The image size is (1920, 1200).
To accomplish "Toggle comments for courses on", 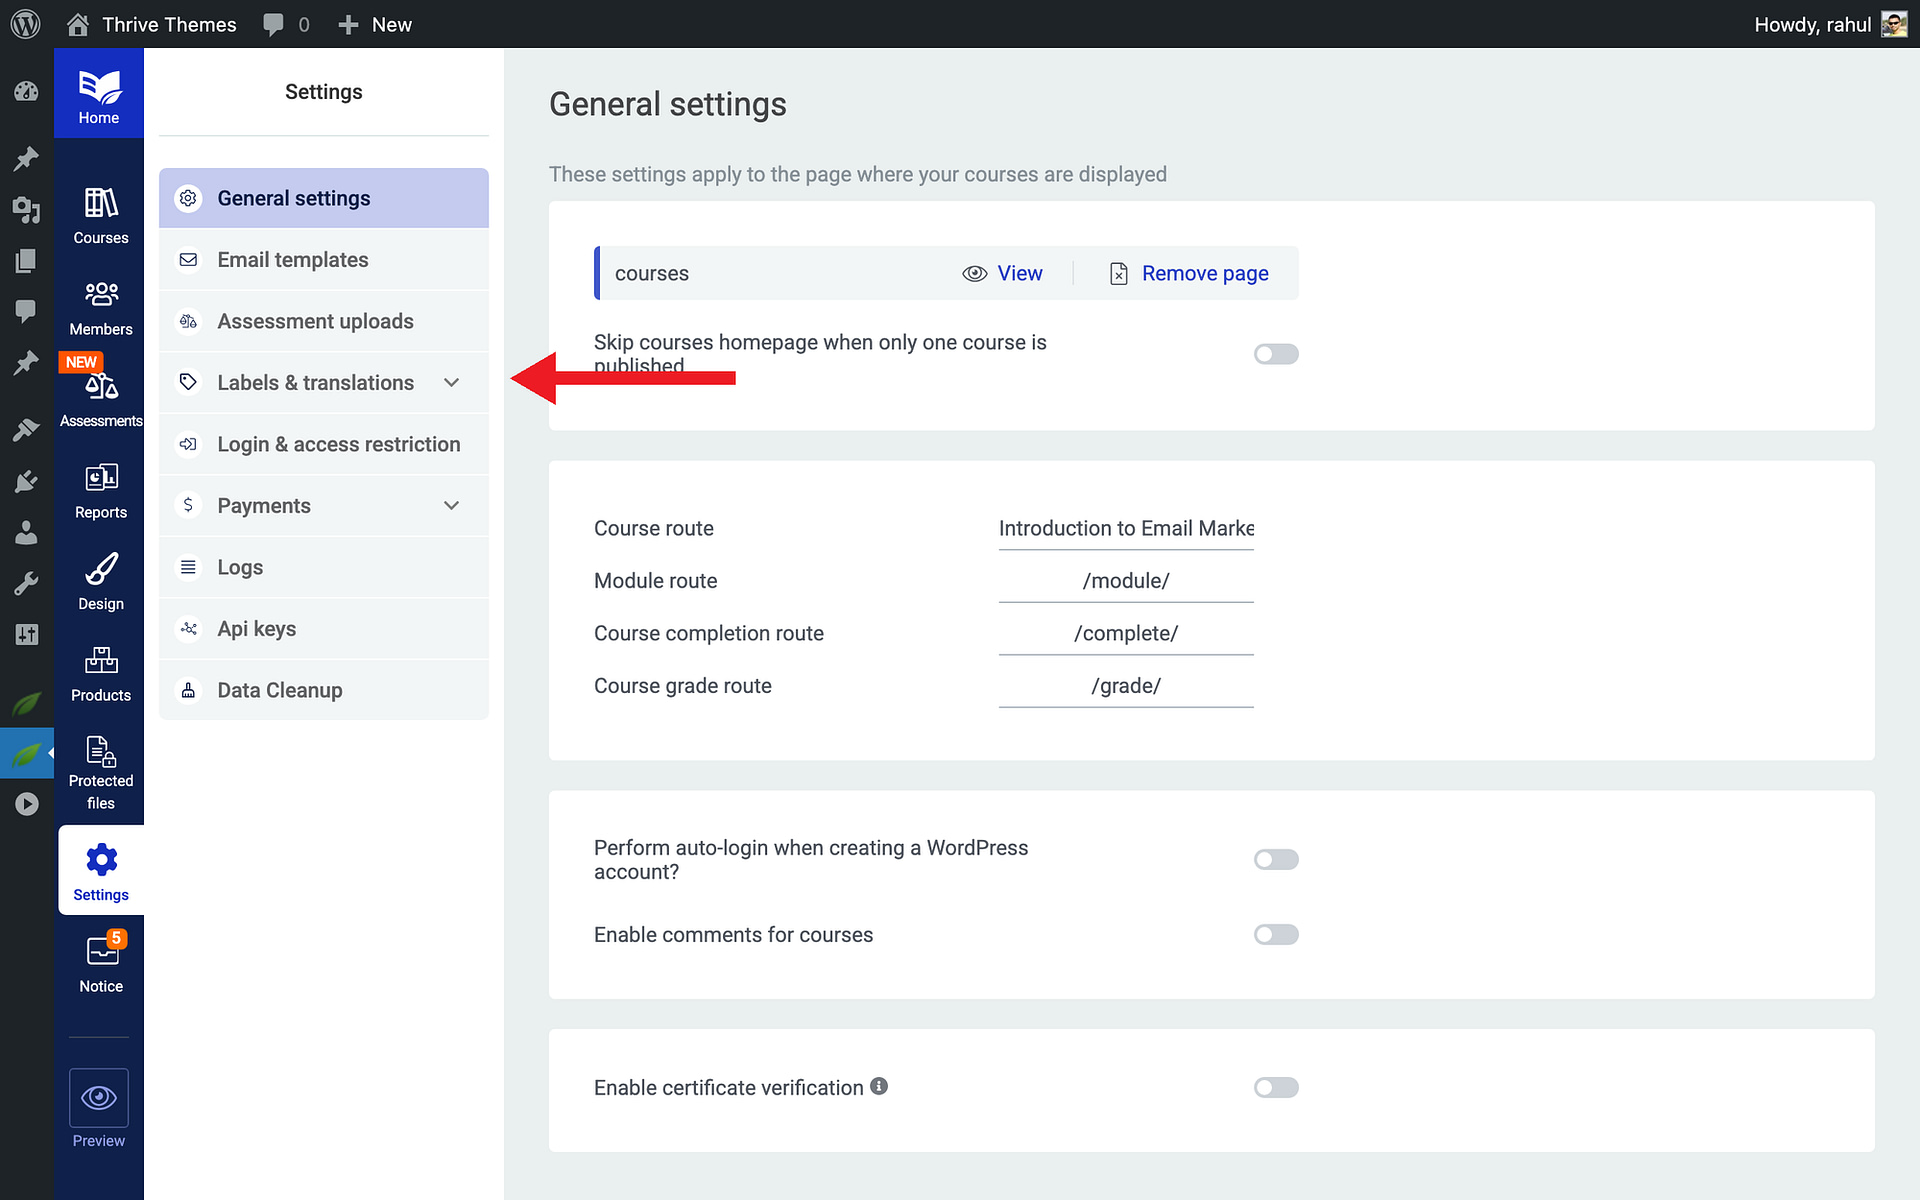I will (1276, 934).
